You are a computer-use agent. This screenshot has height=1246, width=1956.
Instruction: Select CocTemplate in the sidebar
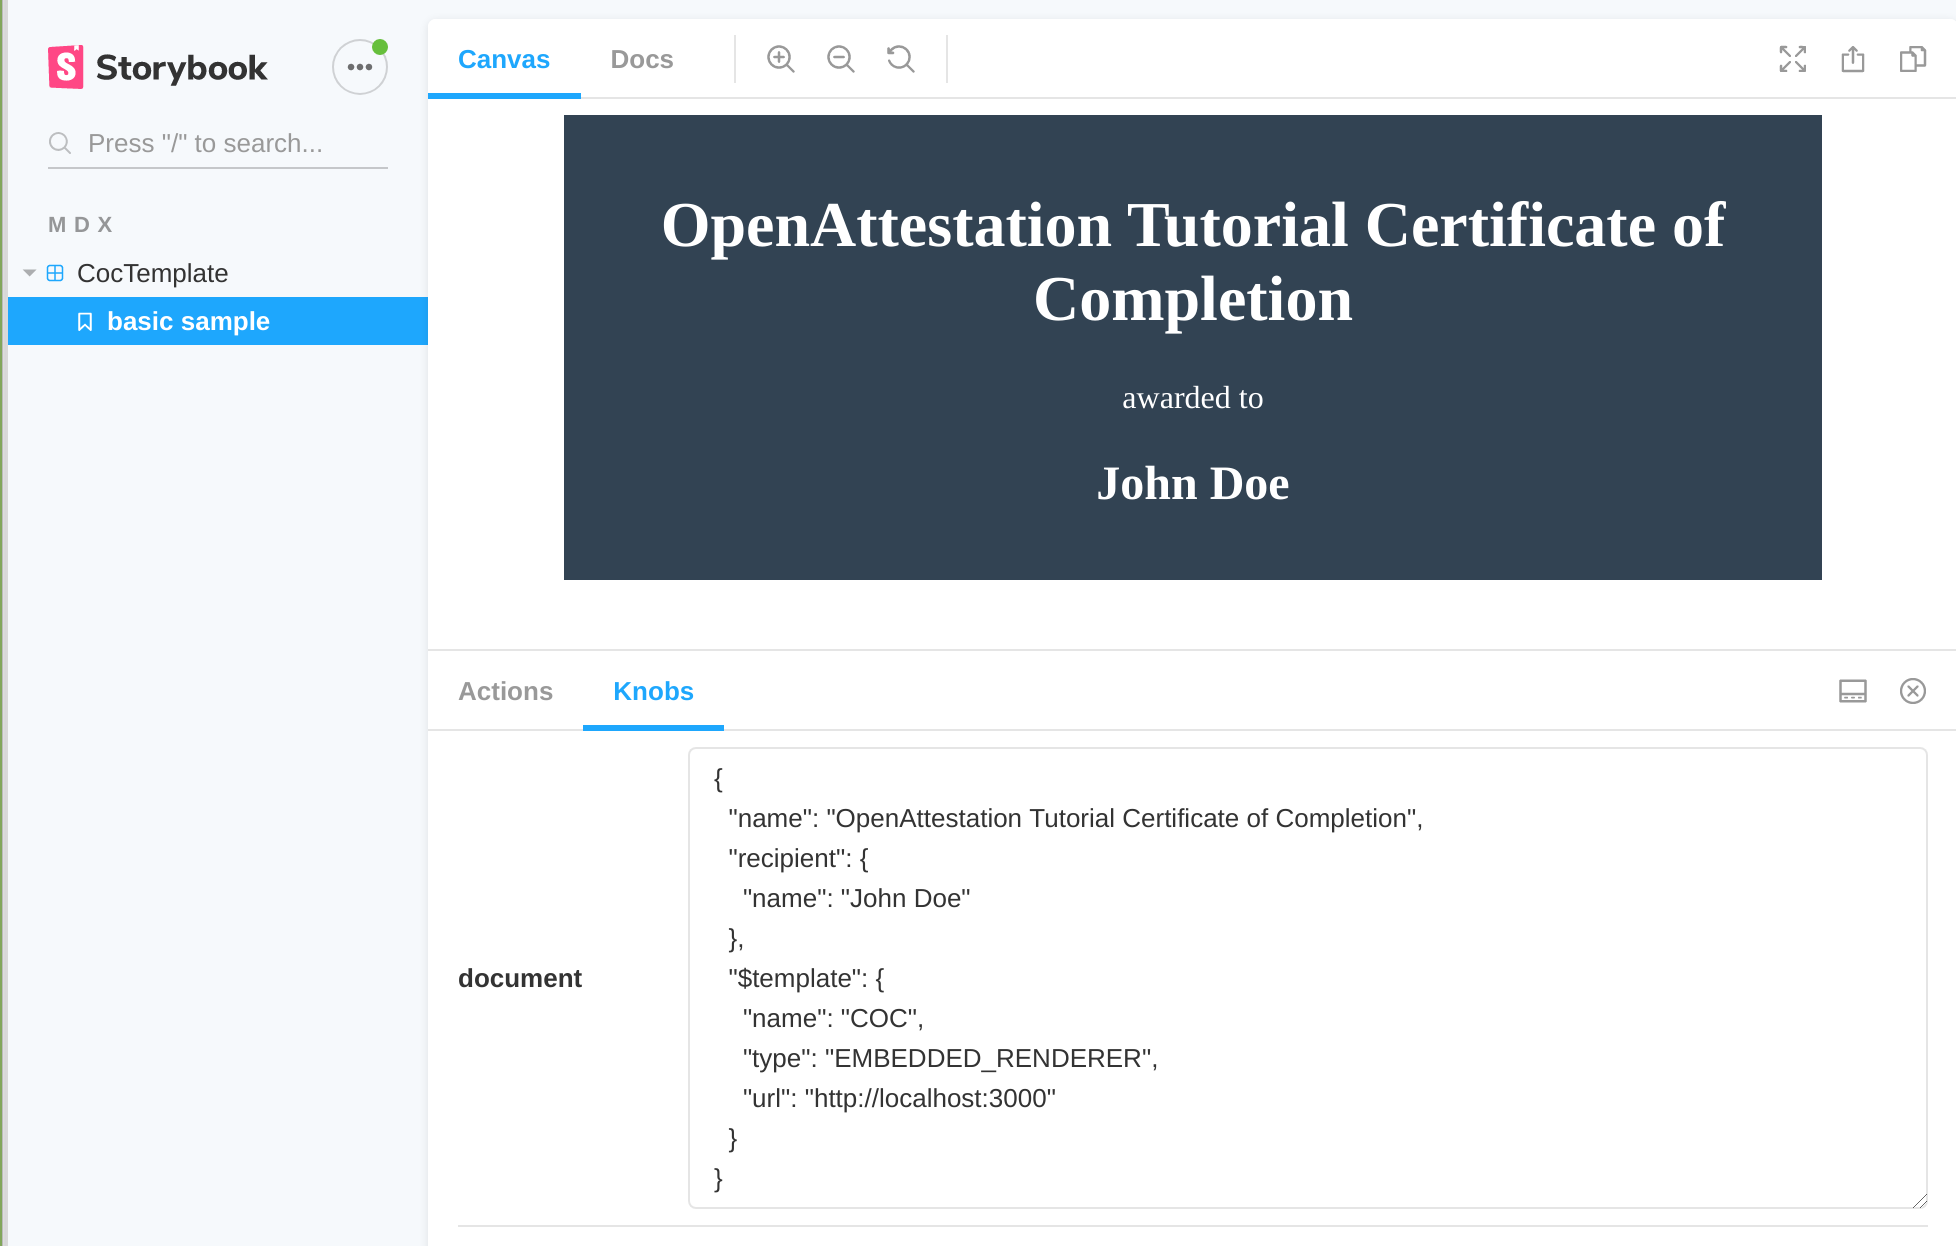153,273
